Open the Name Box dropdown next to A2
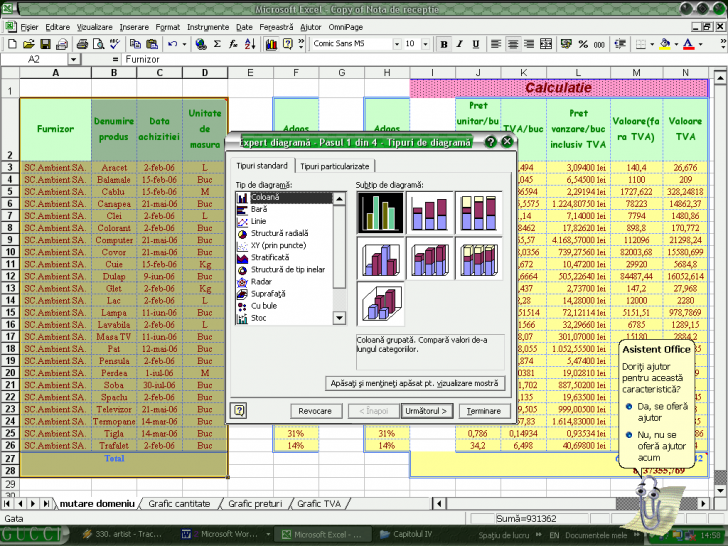Image resolution: width=728 pixels, height=546 pixels. (73, 59)
